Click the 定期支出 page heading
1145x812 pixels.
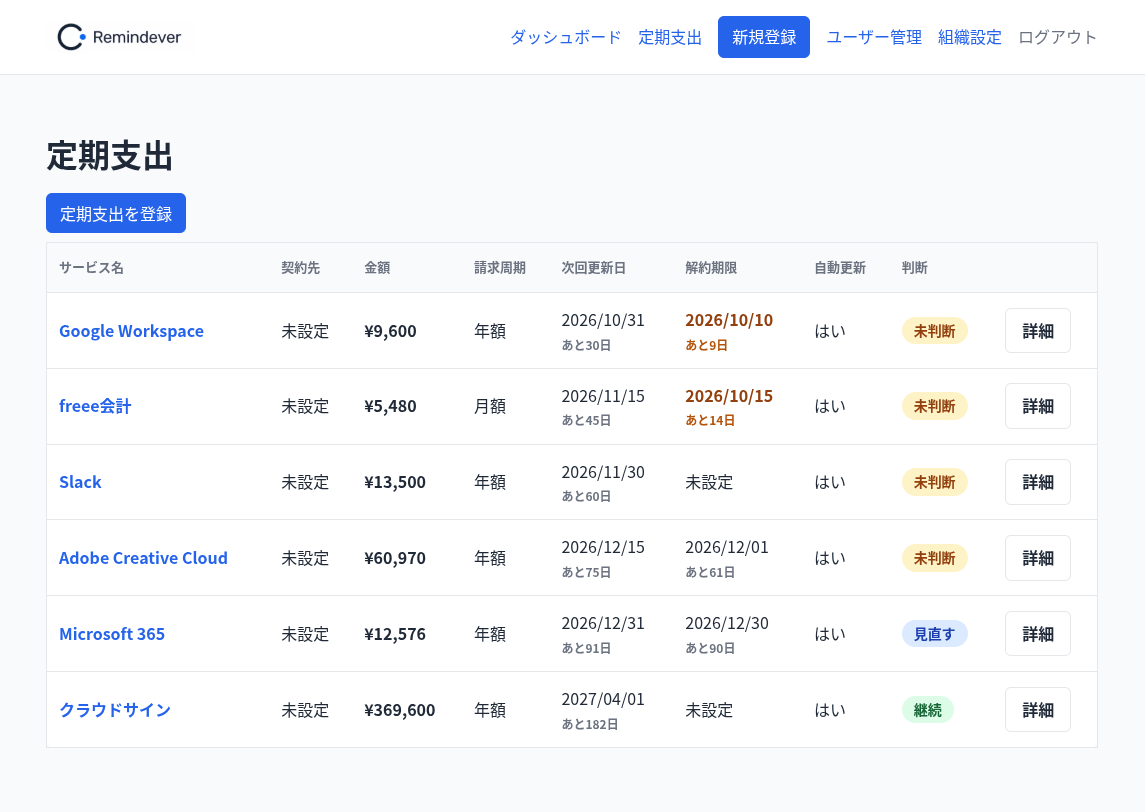(110, 156)
